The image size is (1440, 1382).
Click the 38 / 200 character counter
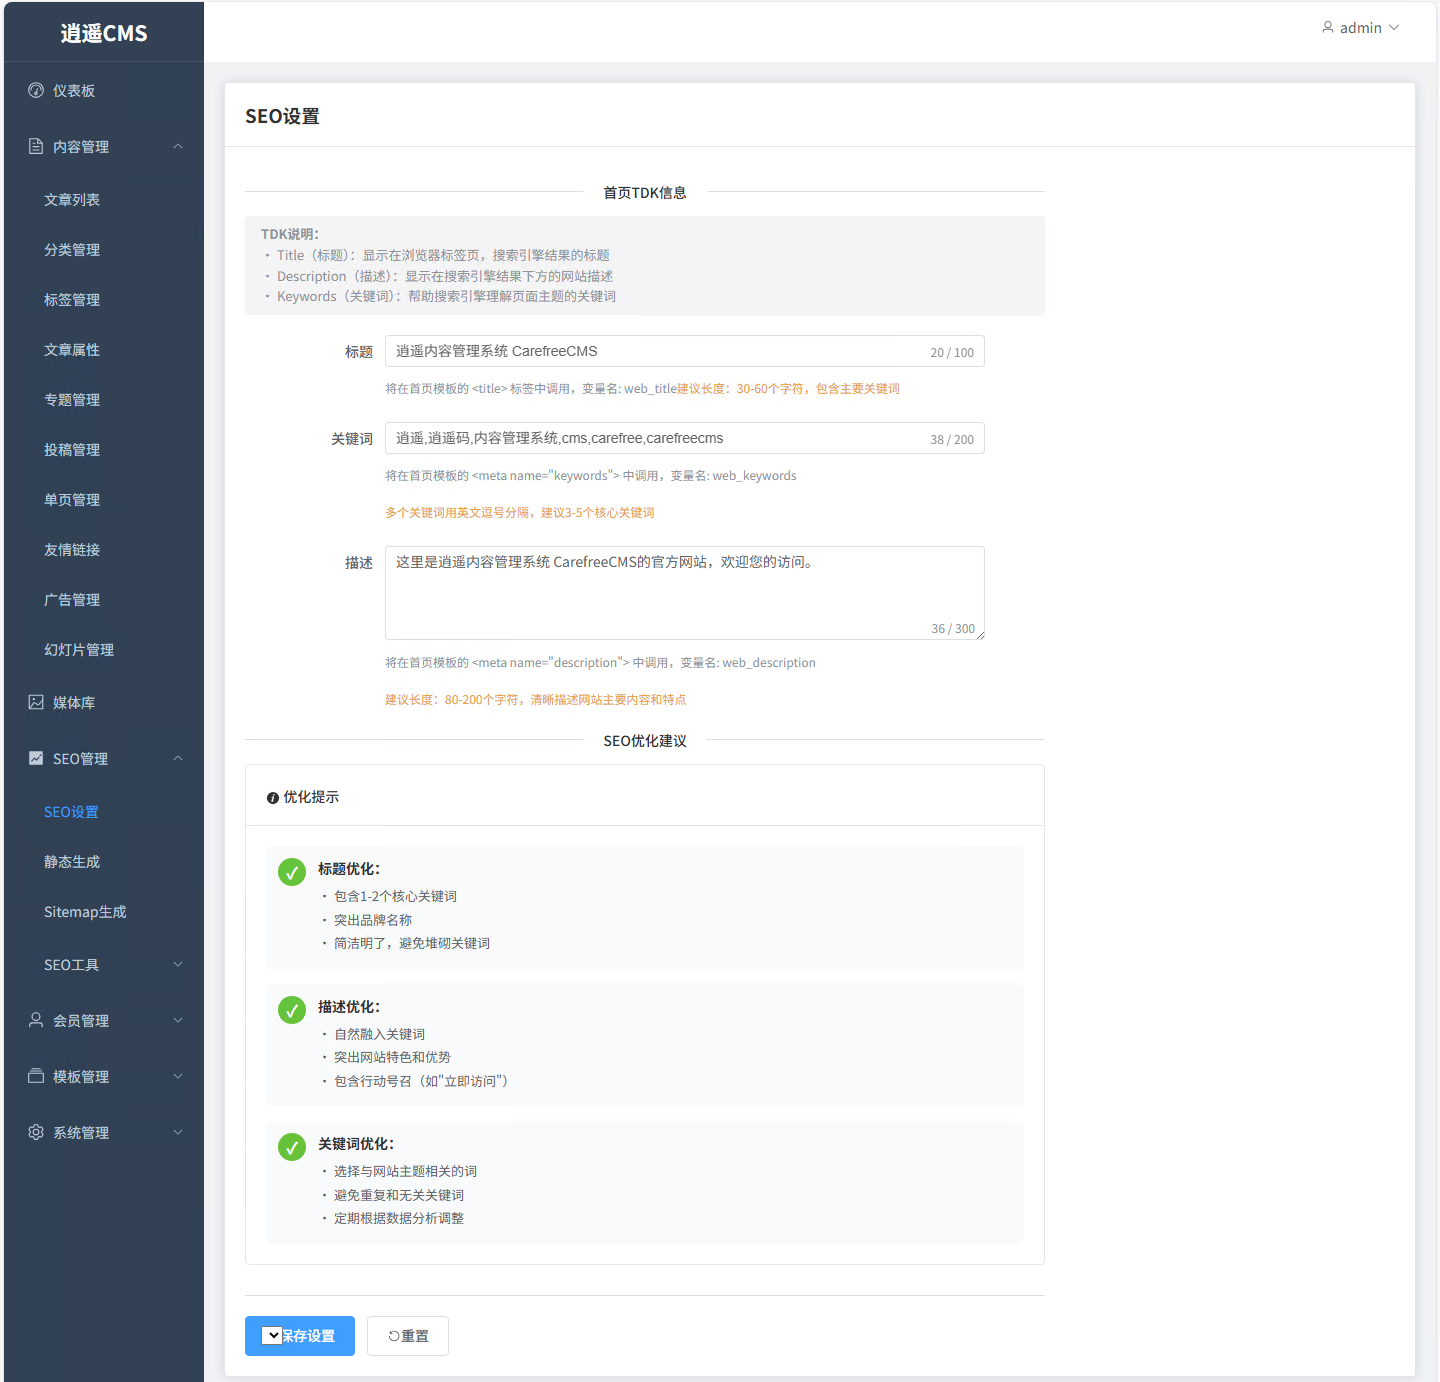pos(952,440)
